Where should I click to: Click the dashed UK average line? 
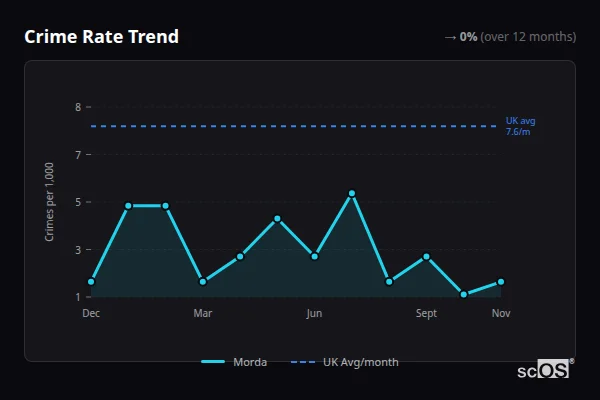tap(293, 126)
